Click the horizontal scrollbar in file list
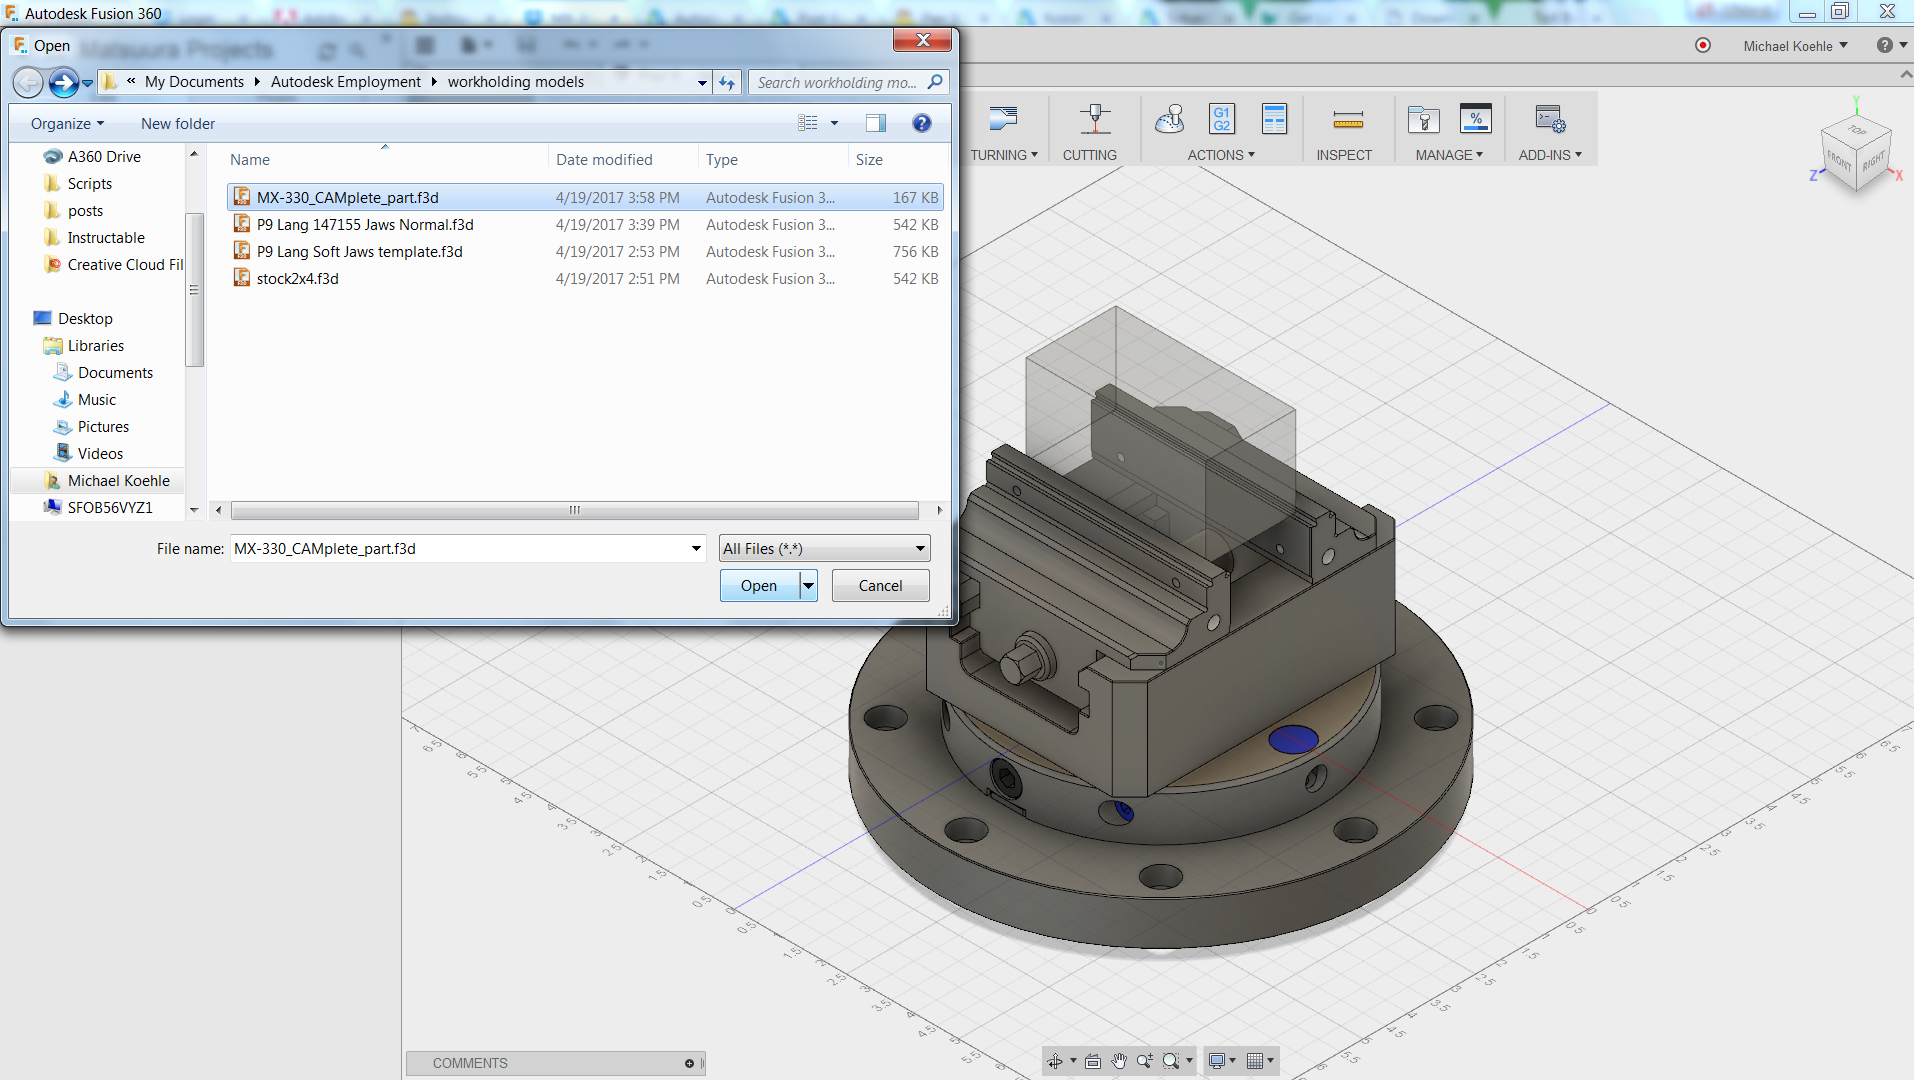Image resolution: width=1914 pixels, height=1080 pixels. [x=575, y=510]
